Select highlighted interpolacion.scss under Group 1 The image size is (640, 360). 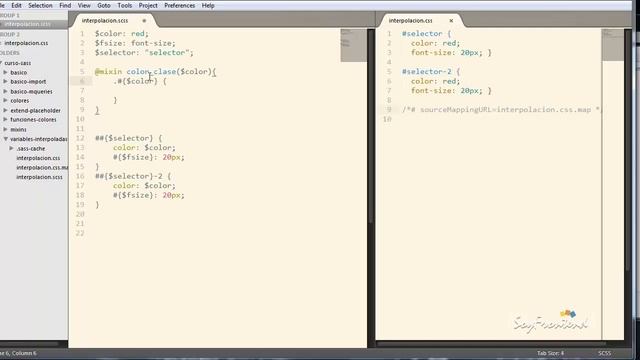point(28,24)
